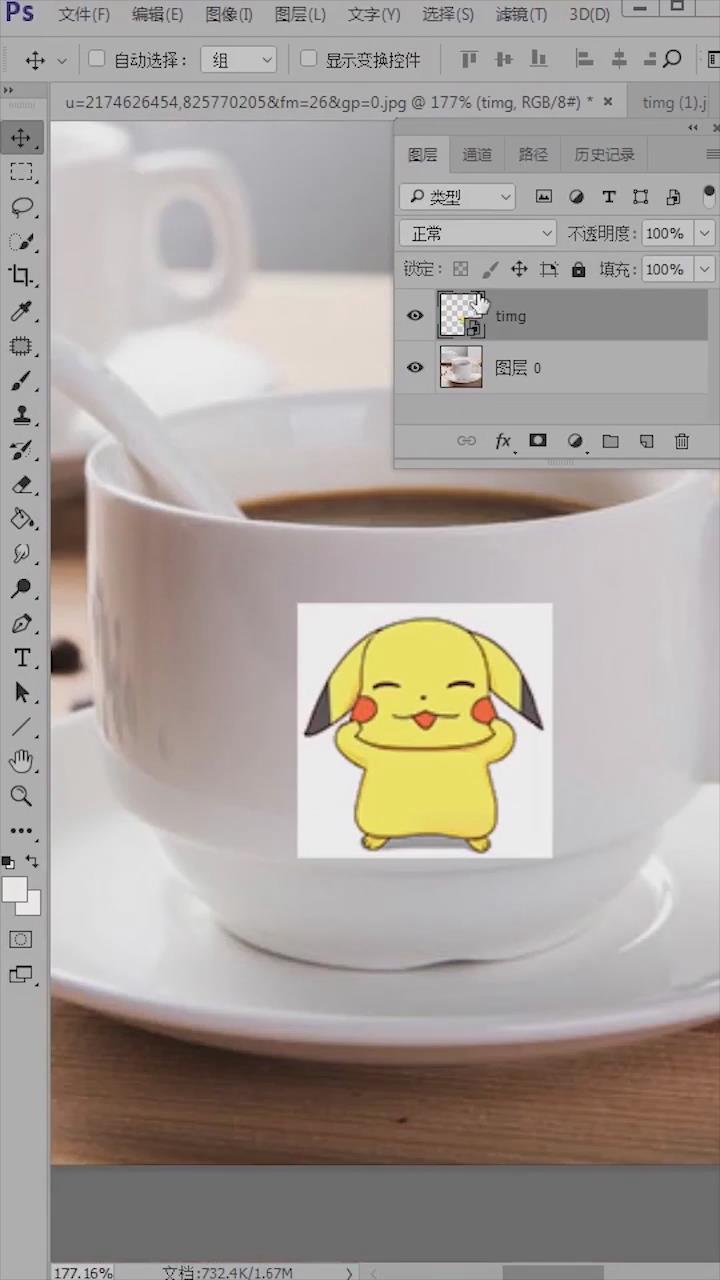Select the Zoom magnifier tool
The width and height of the screenshot is (720, 1280).
pos(21,796)
